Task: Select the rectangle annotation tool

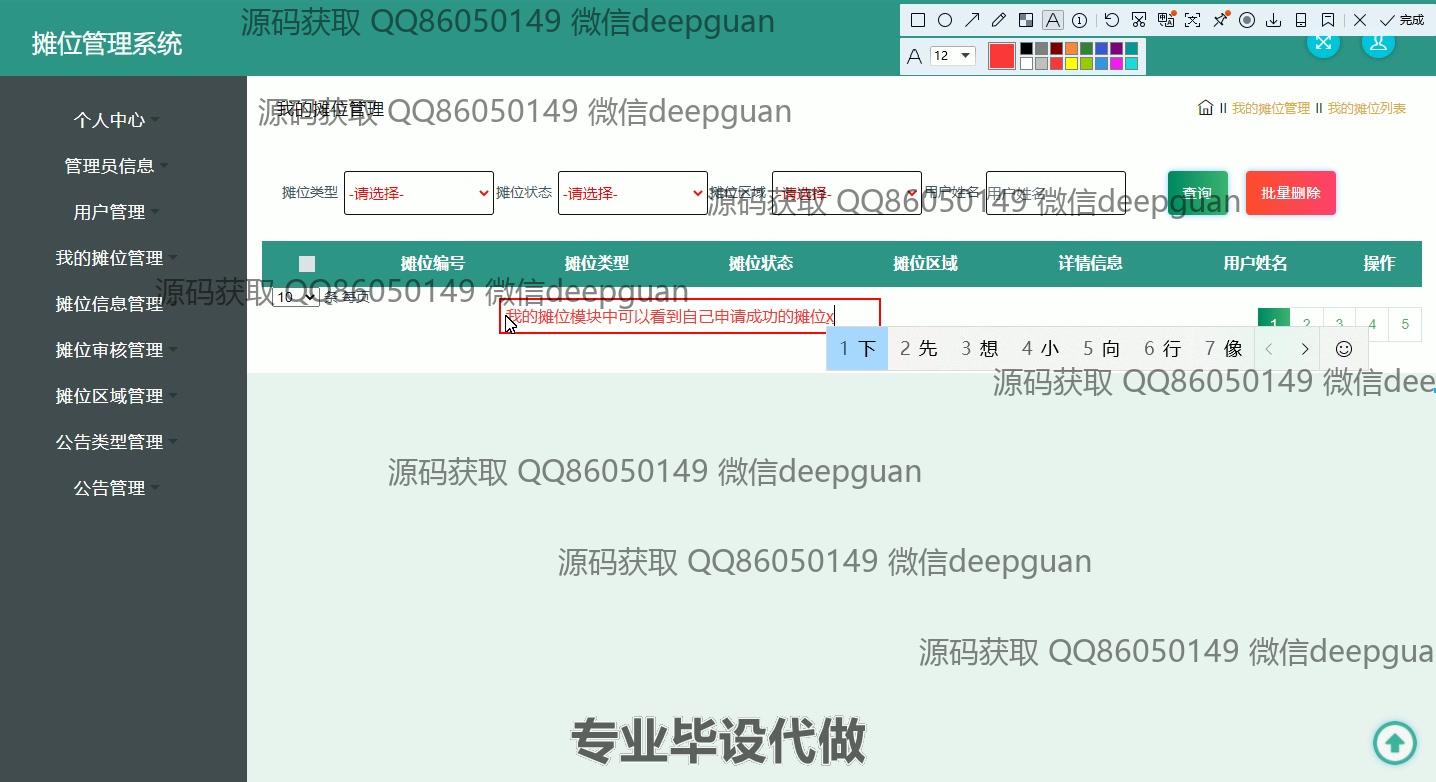Action: coord(918,20)
